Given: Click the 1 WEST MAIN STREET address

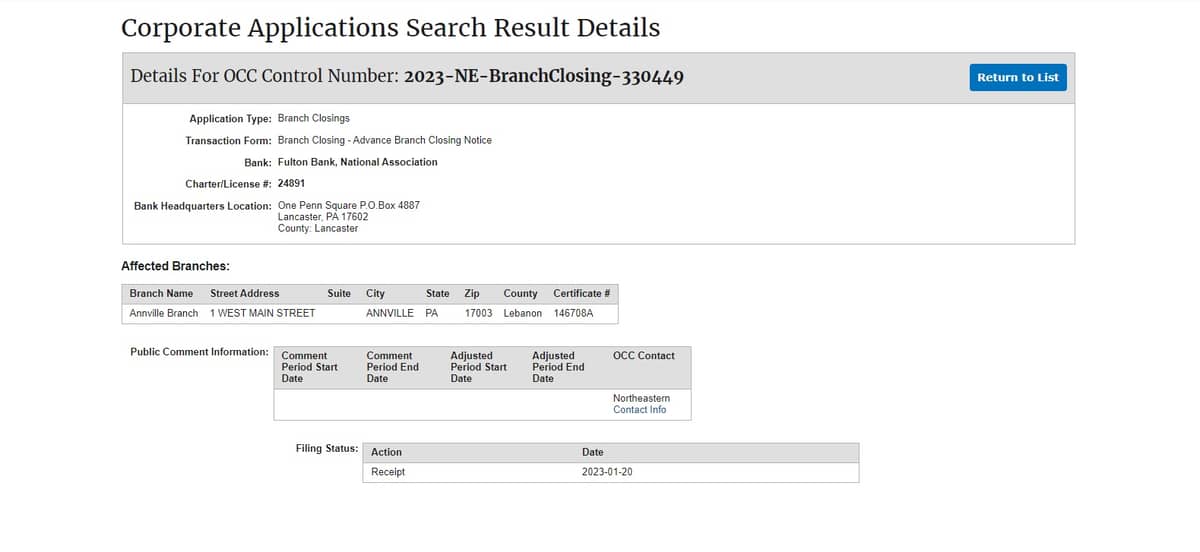Looking at the screenshot, I should [262, 313].
